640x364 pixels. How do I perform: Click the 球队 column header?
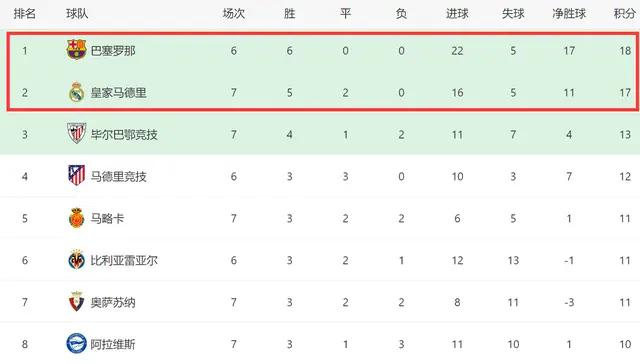tap(77, 13)
